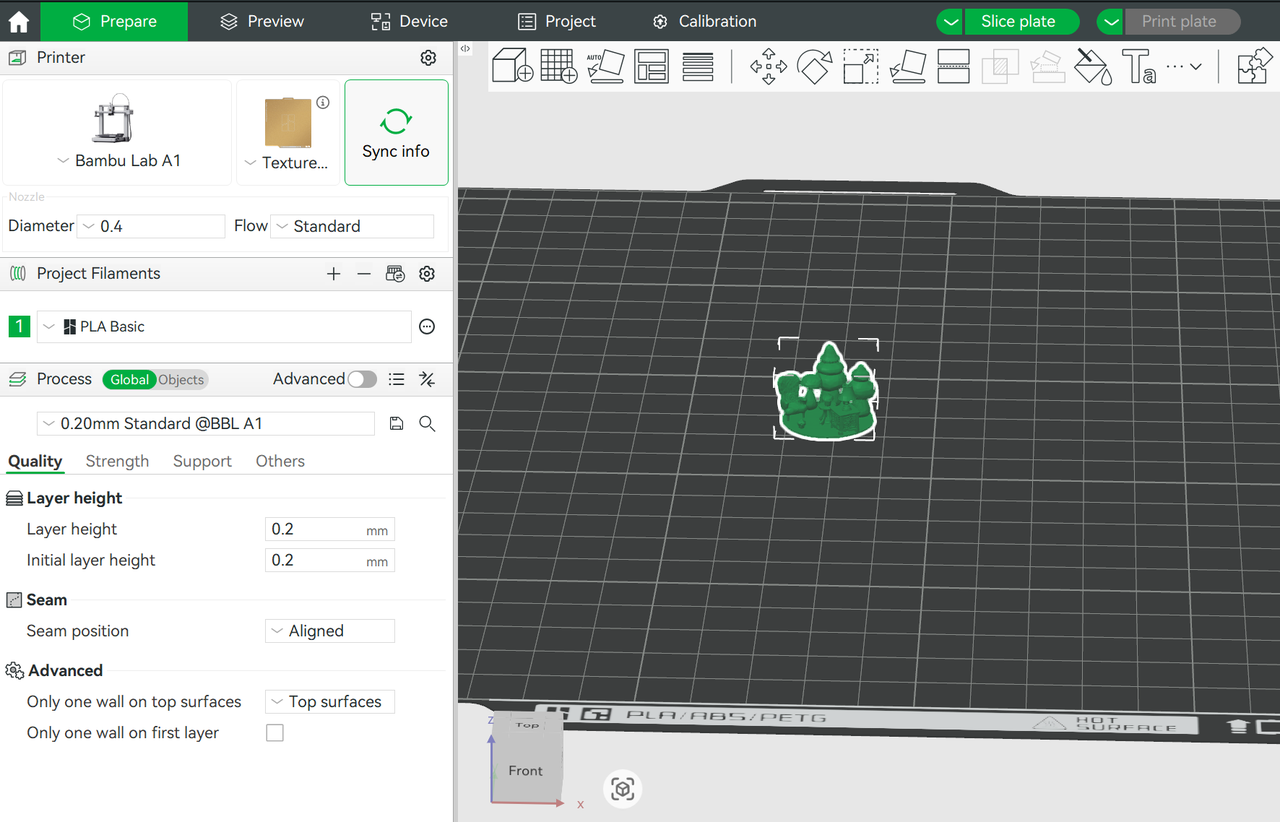Screen dimensions: 1280x822
Task: Open the Seam position dropdown
Action: pyautogui.click(x=330, y=631)
